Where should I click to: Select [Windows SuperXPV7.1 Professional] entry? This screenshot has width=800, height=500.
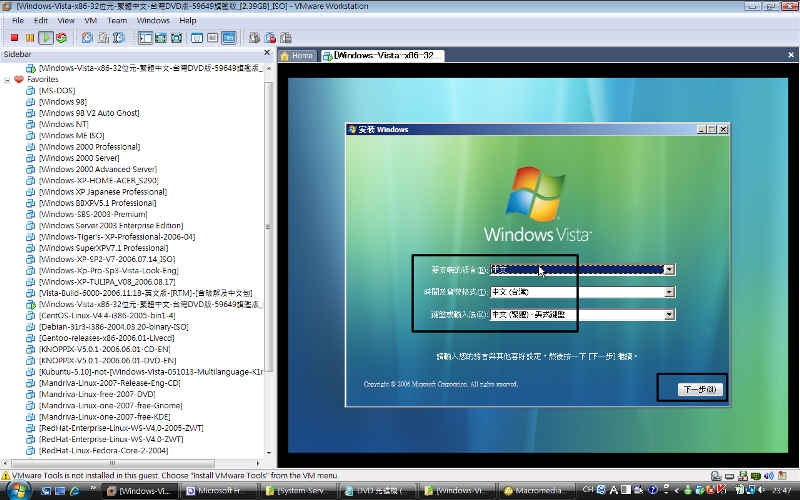click(x=104, y=248)
